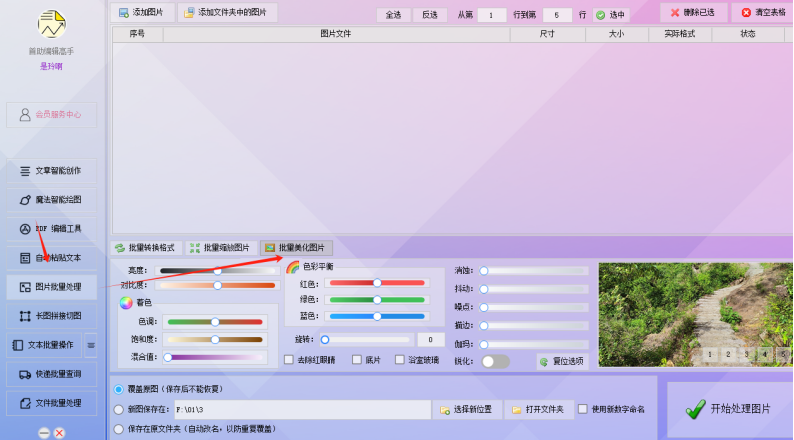Select 新图保存在 radio option
794x440 pixels.
point(118,410)
